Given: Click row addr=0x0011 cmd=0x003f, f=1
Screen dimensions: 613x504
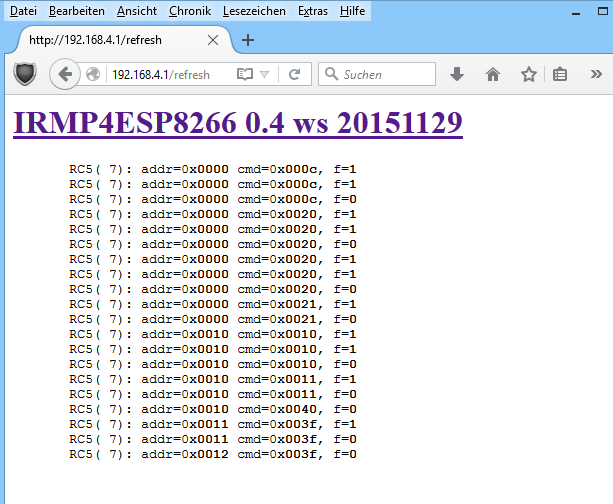Looking at the screenshot, I should tap(213, 424).
